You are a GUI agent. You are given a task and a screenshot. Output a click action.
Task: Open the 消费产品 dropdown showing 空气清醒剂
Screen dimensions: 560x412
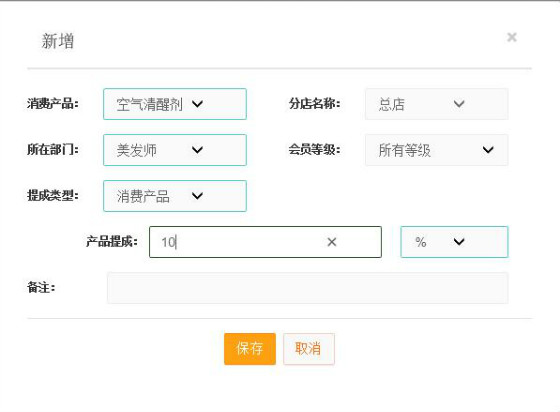click(175, 104)
